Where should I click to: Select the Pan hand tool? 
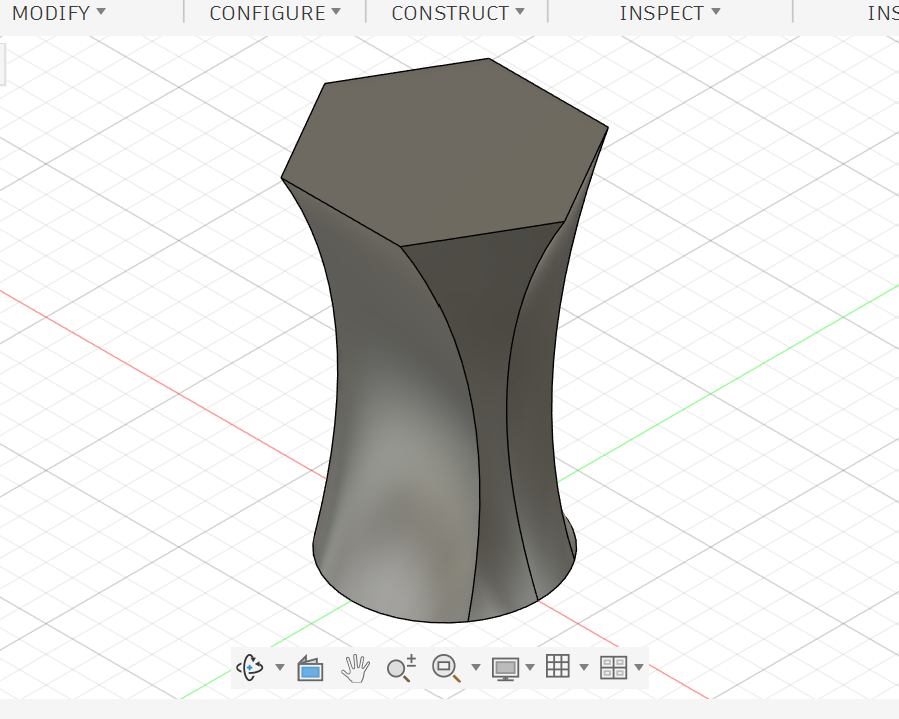point(355,668)
